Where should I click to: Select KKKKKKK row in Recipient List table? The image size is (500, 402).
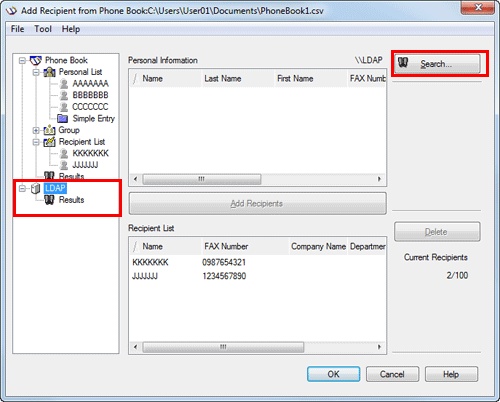pyautogui.click(x=257, y=262)
